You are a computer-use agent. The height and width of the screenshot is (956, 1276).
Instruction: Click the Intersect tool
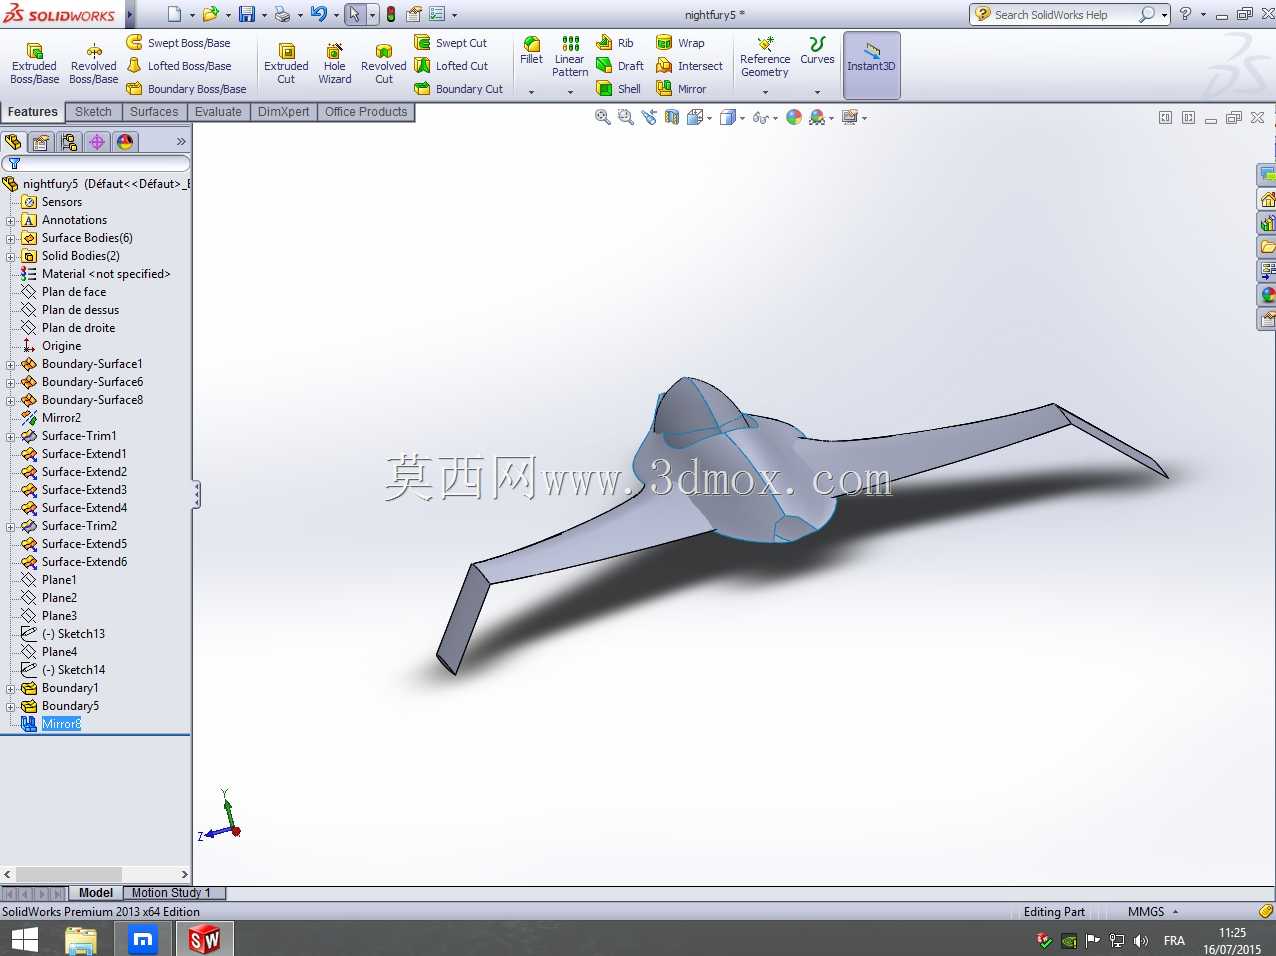[x=689, y=66]
